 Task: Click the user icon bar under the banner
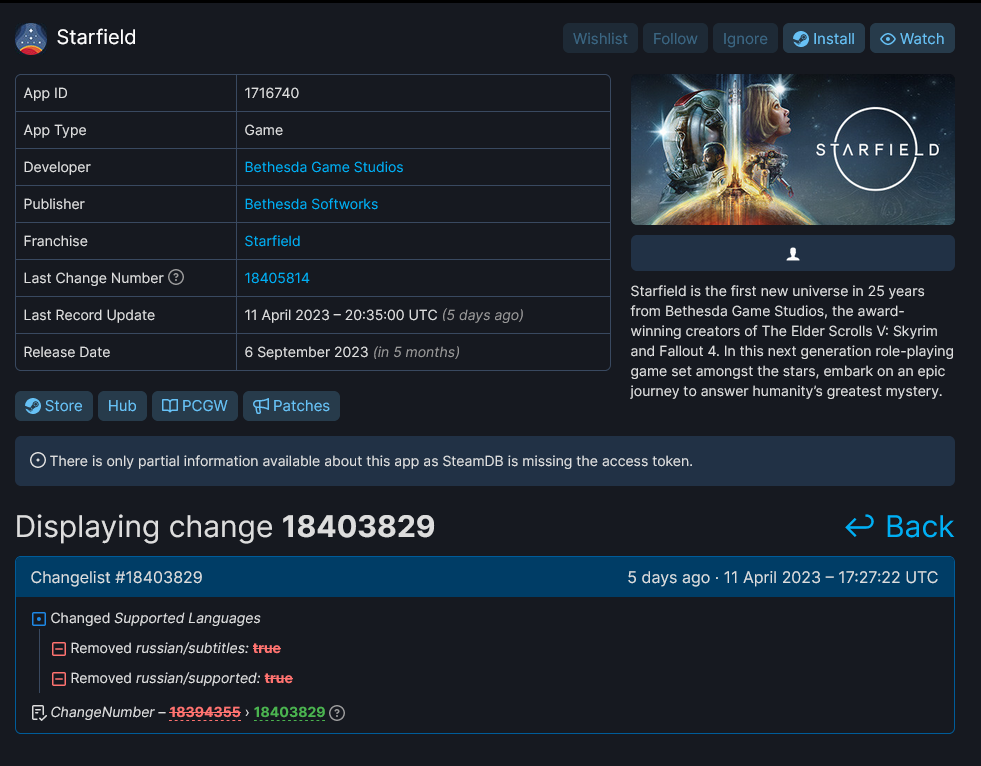click(792, 253)
